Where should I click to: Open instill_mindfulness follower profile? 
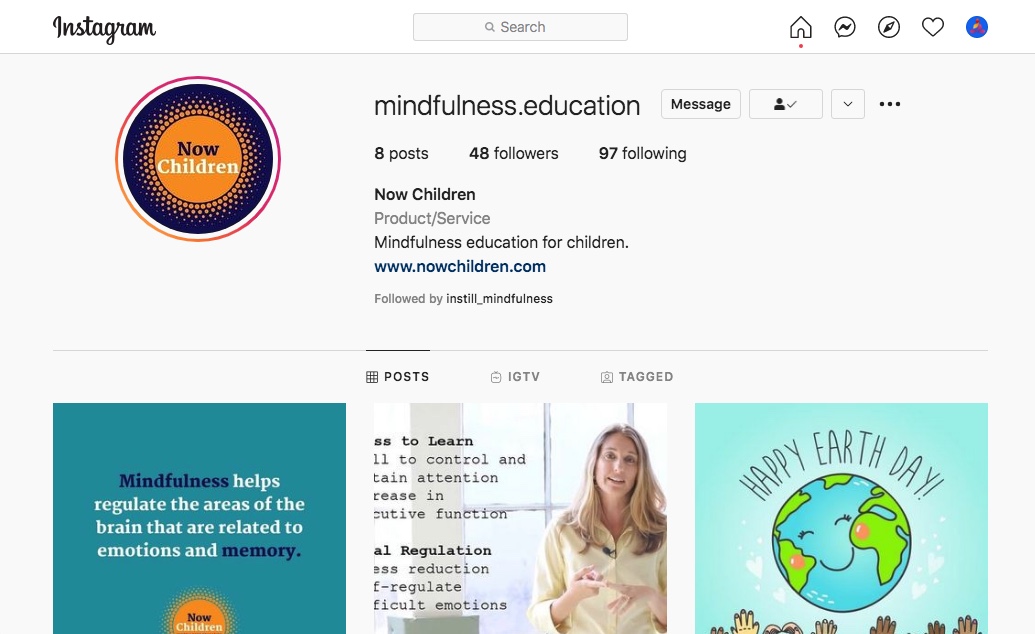499,299
